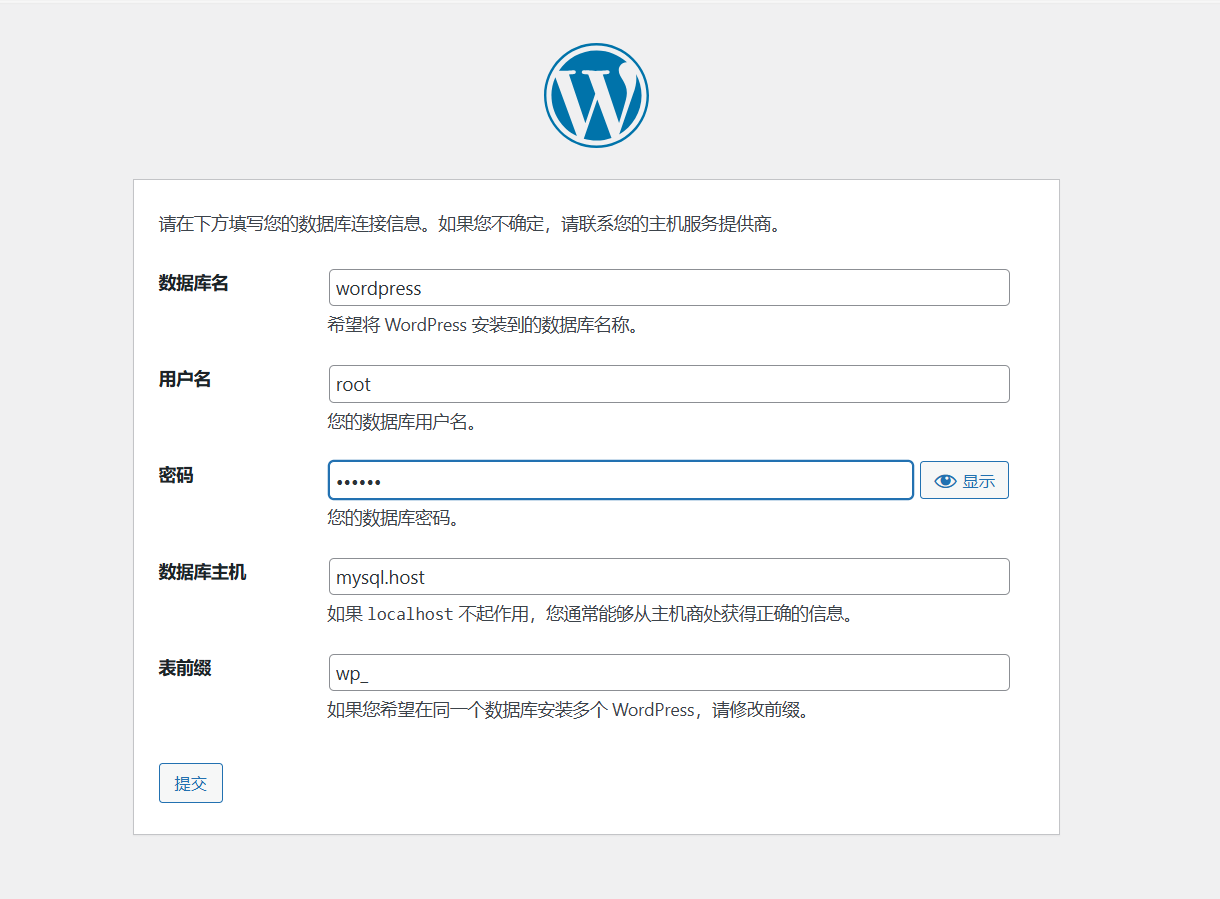Focus the 表前缀 field containing wp_

click(x=669, y=673)
